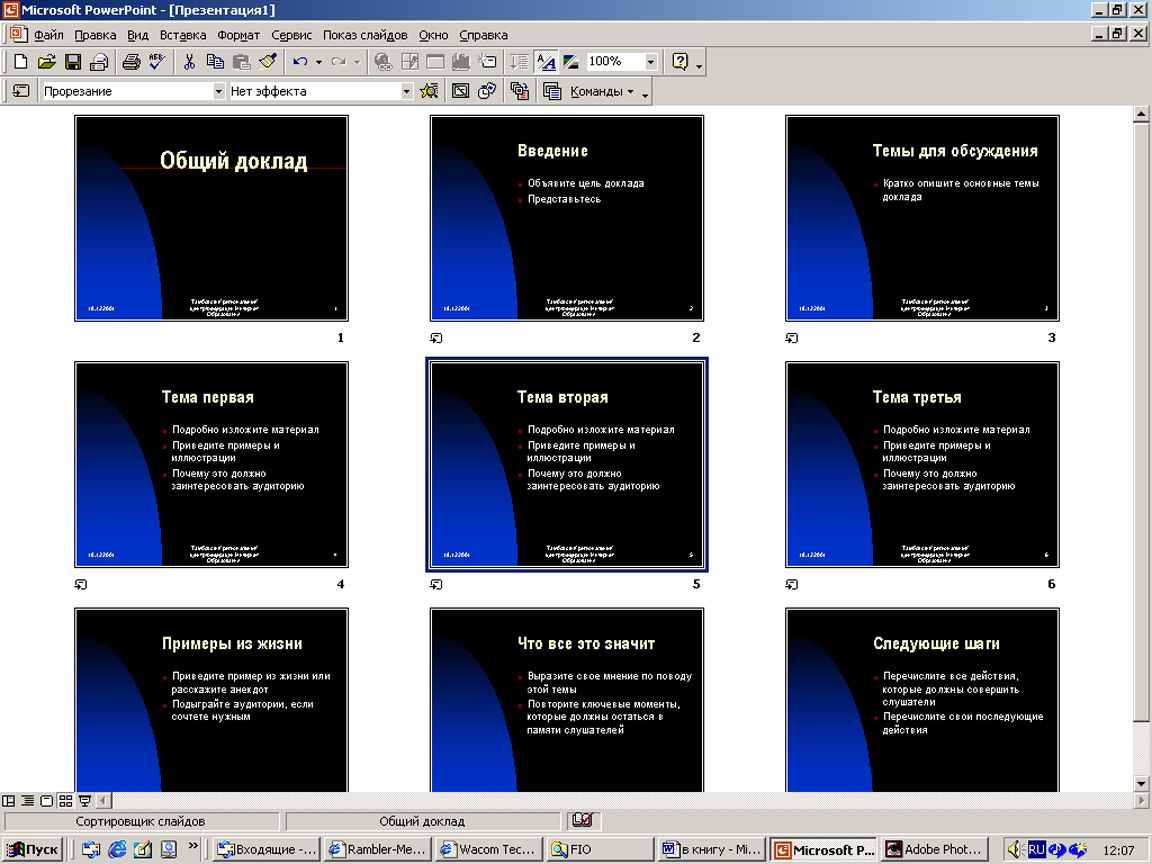Print using the printer icon
The image size is (1152, 864).
coord(131,62)
